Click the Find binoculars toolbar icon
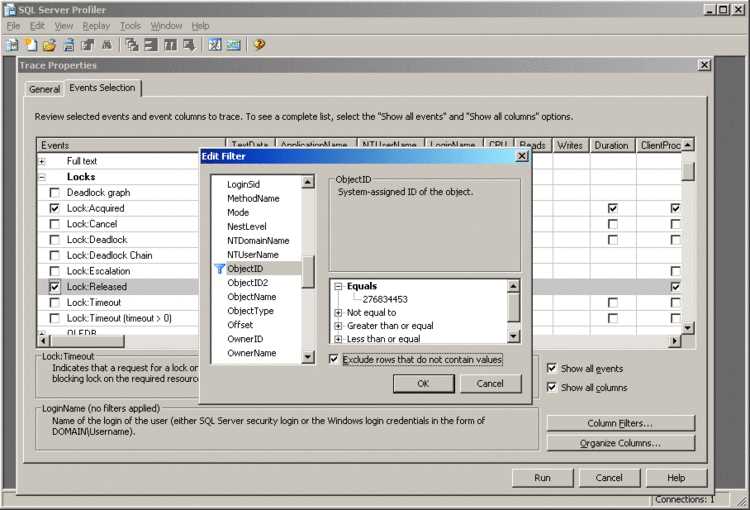 click(x=107, y=45)
